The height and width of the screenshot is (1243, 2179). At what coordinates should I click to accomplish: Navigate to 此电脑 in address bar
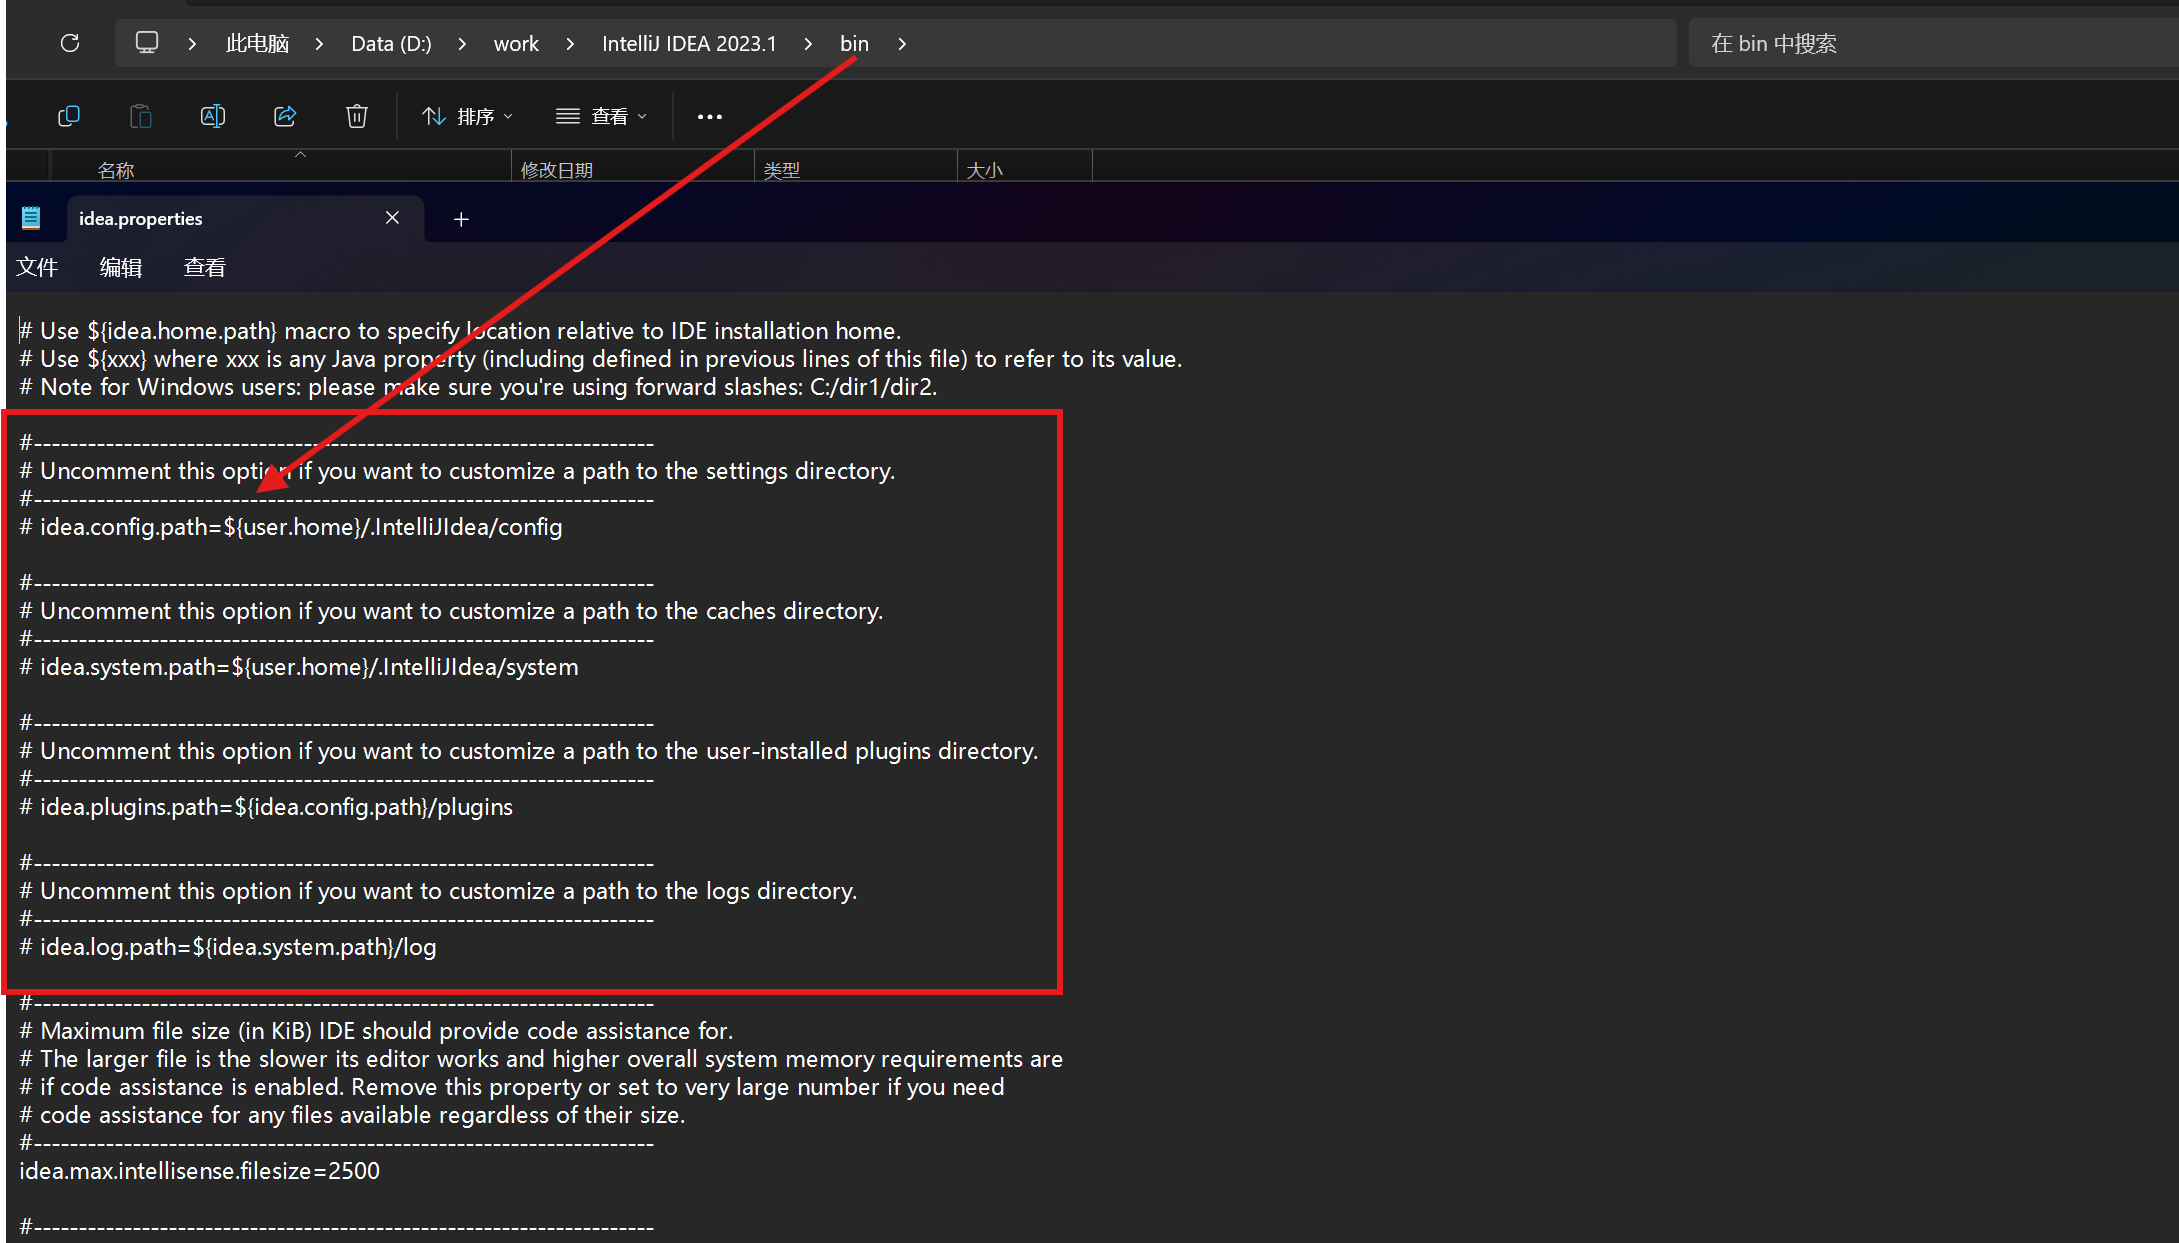pyautogui.click(x=257, y=44)
